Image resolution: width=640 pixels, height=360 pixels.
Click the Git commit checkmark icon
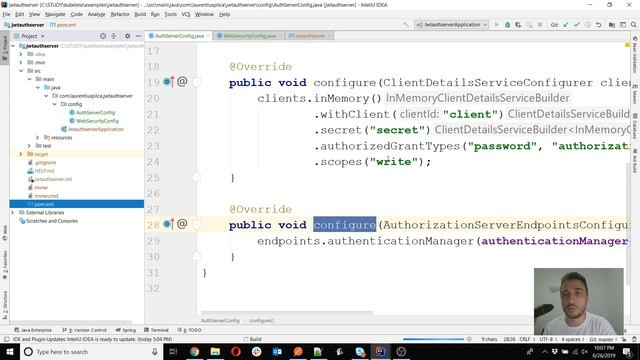[576, 25]
